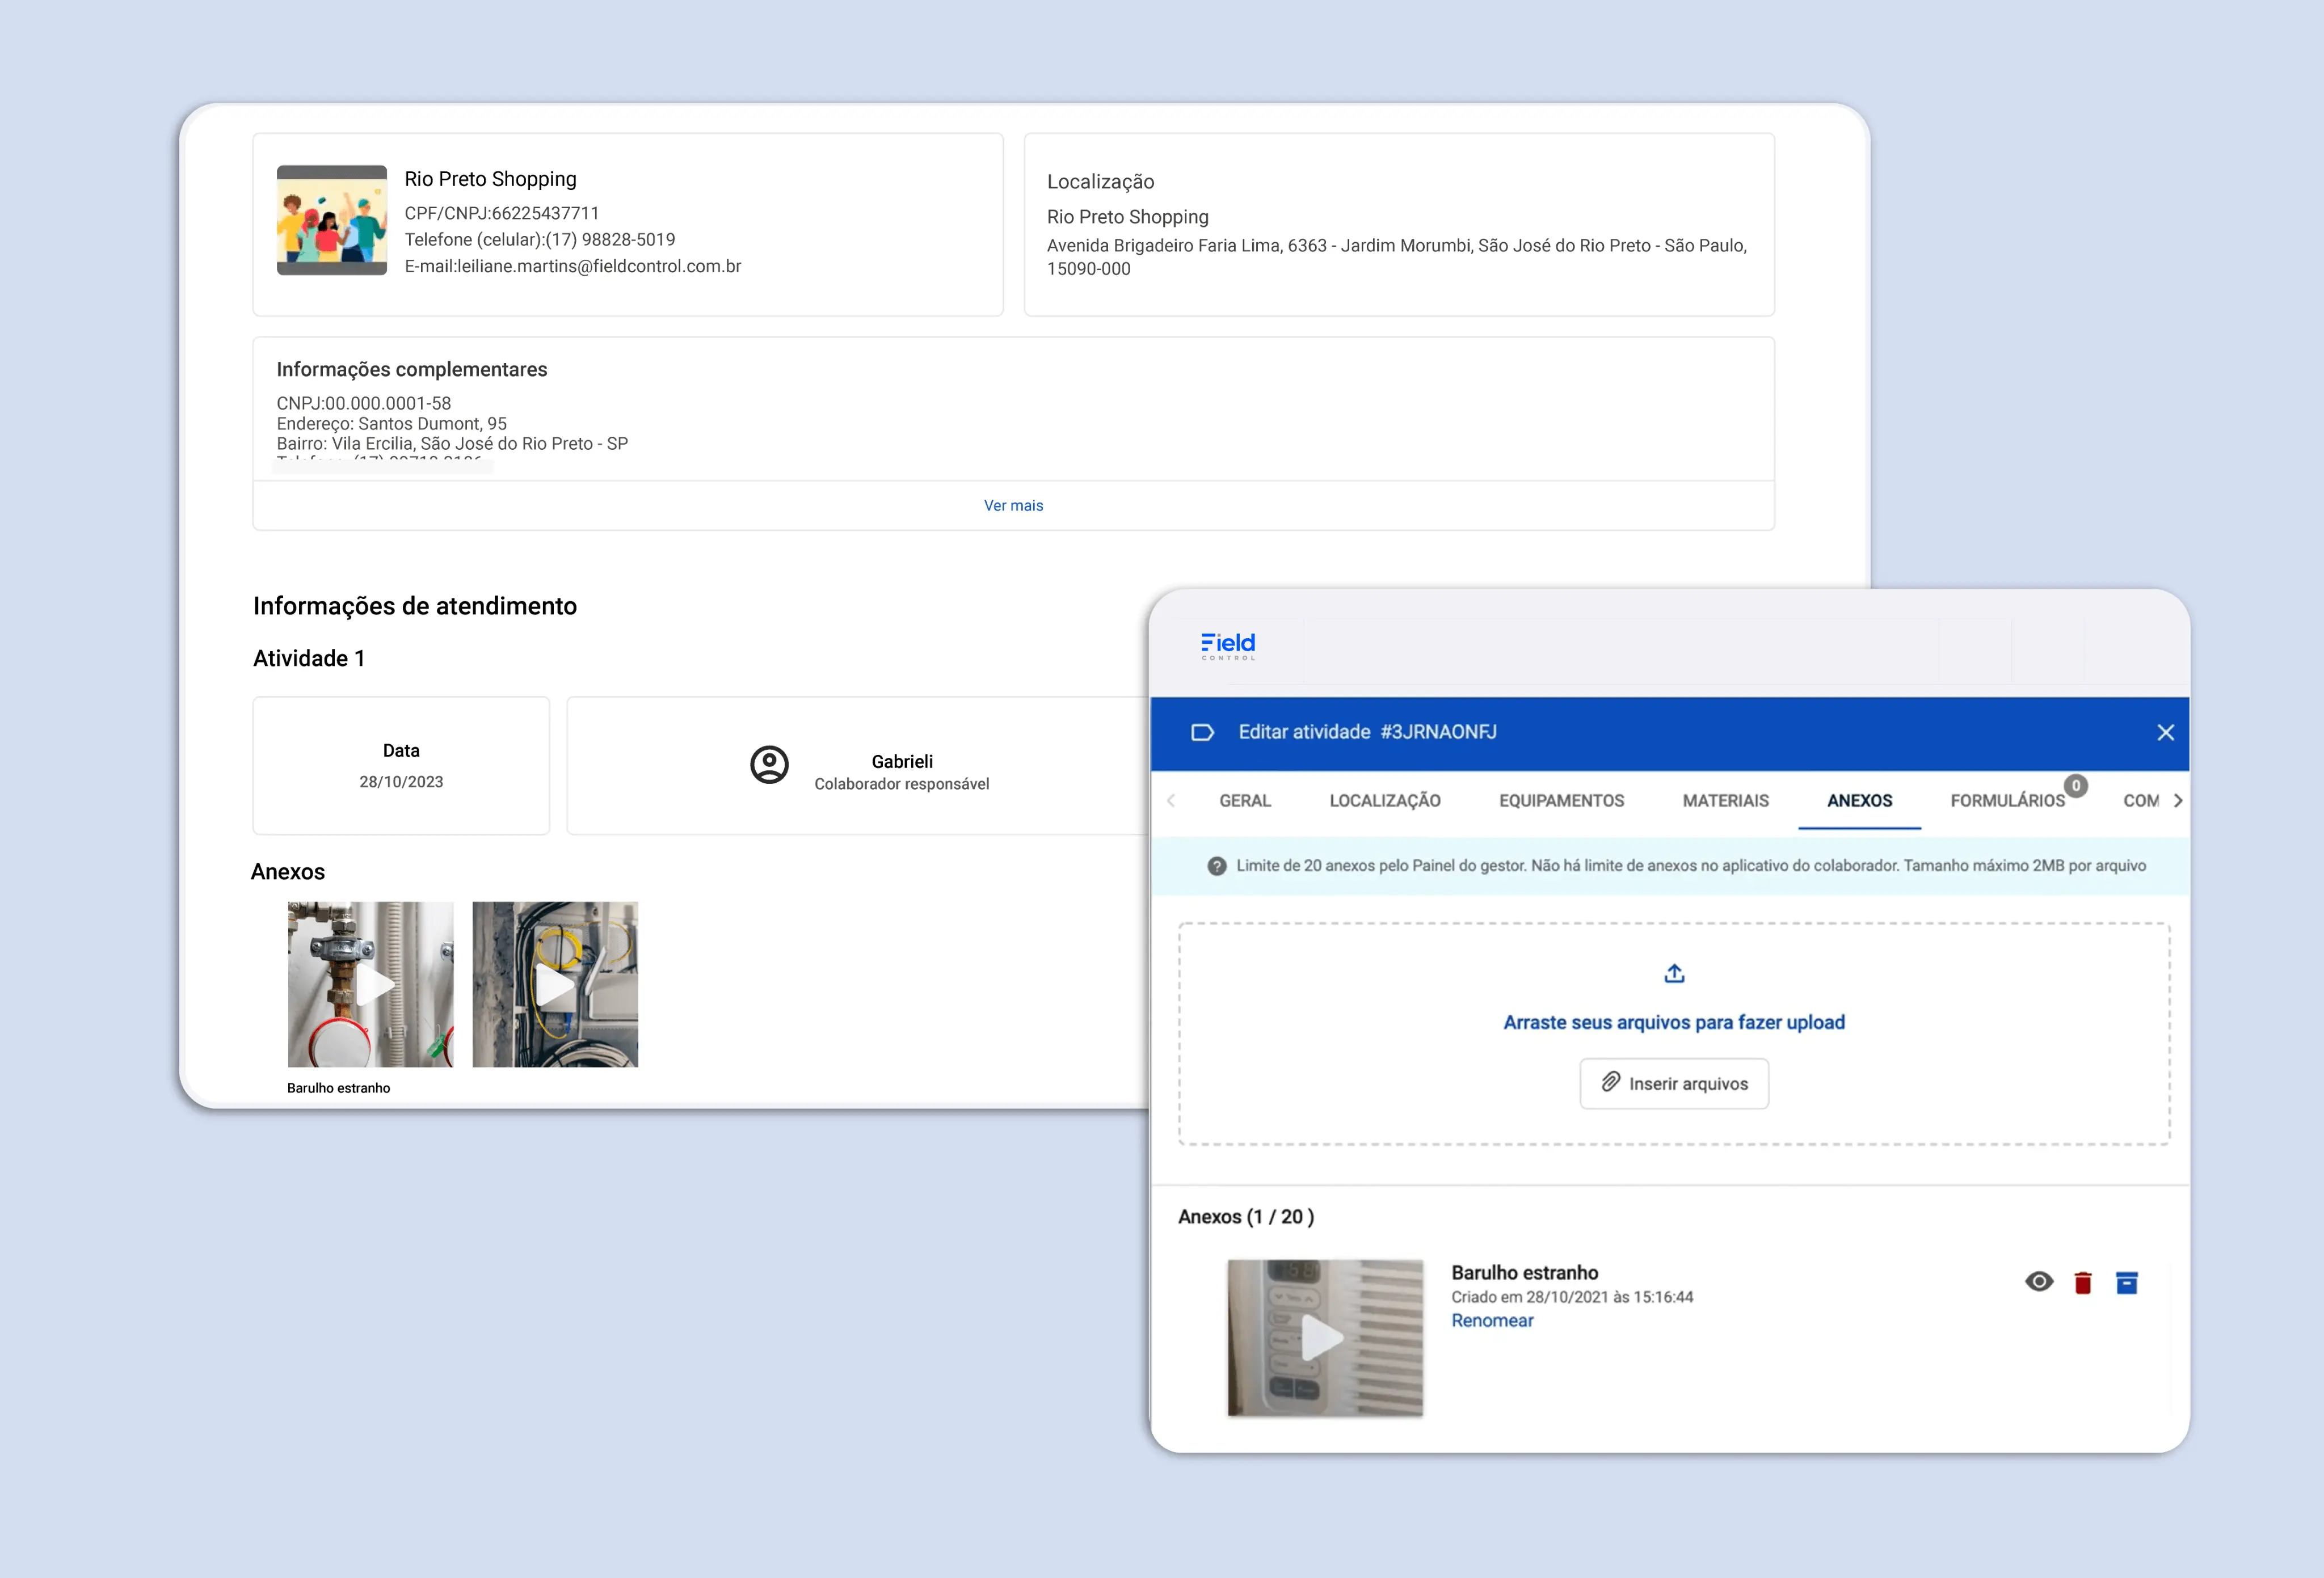Screen dimensions: 2324x1578
Task: Click the tag icon beside Editar atividade
Action: tap(1202, 732)
